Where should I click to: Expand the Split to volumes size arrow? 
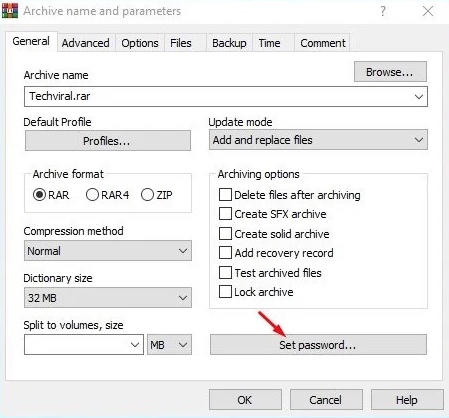[x=135, y=345]
